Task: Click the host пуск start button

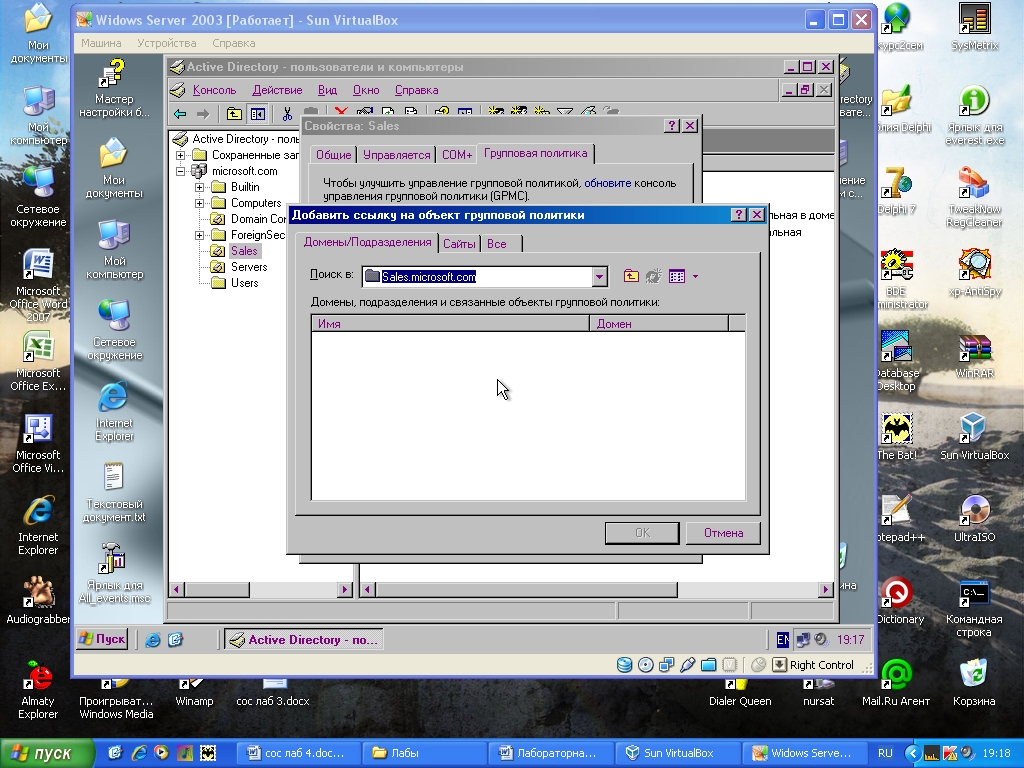Action: pos(47,754)
